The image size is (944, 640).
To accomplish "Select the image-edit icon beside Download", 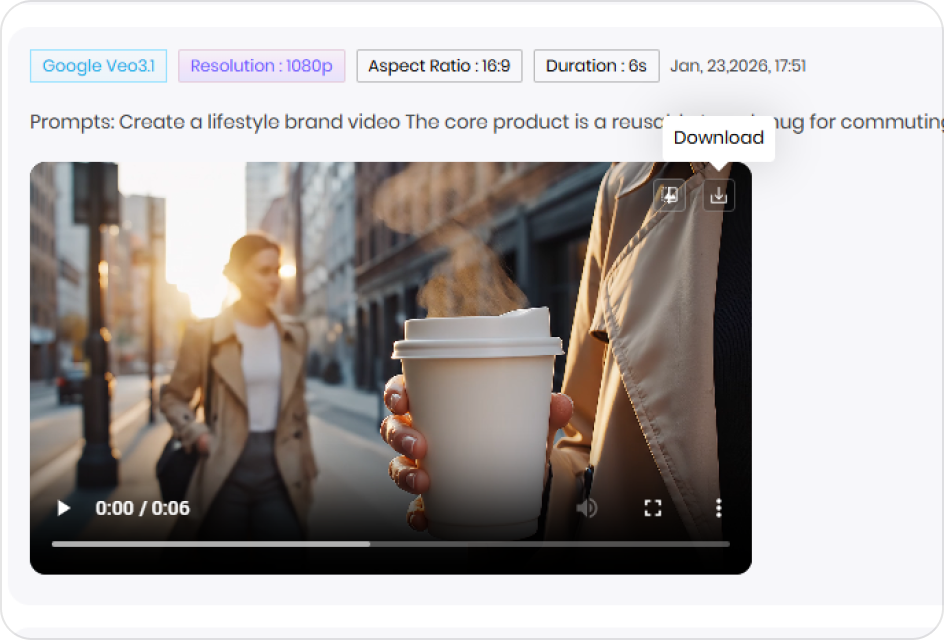I will (671, 196).
